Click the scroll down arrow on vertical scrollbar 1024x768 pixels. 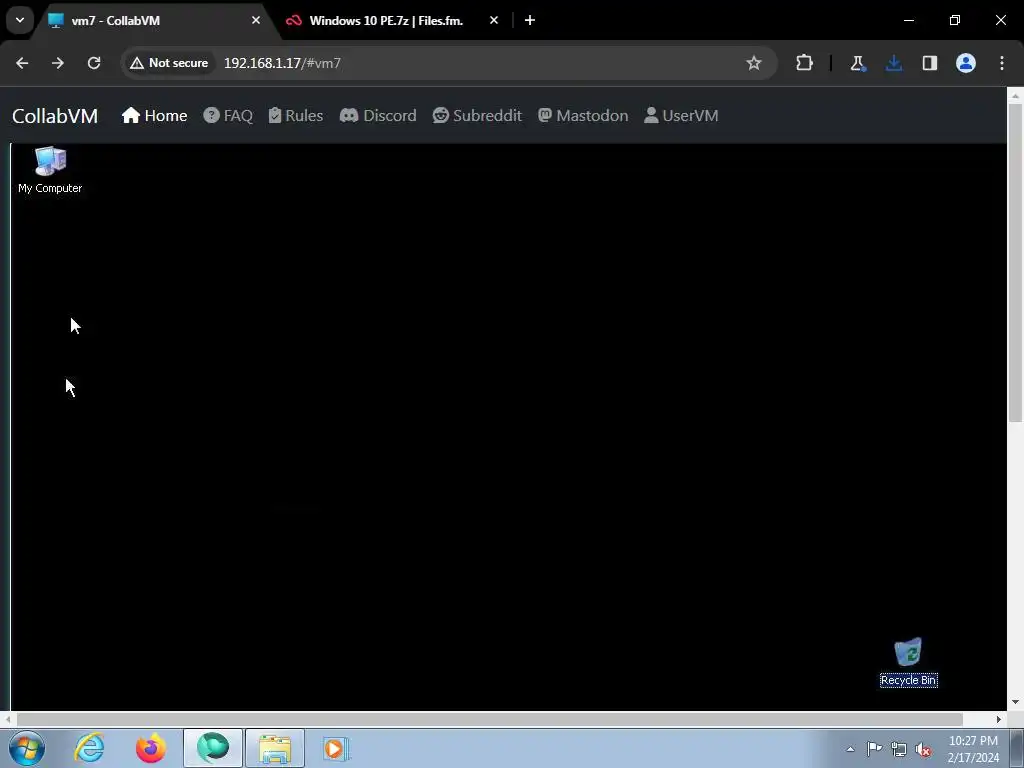(x=1015, y=702)
